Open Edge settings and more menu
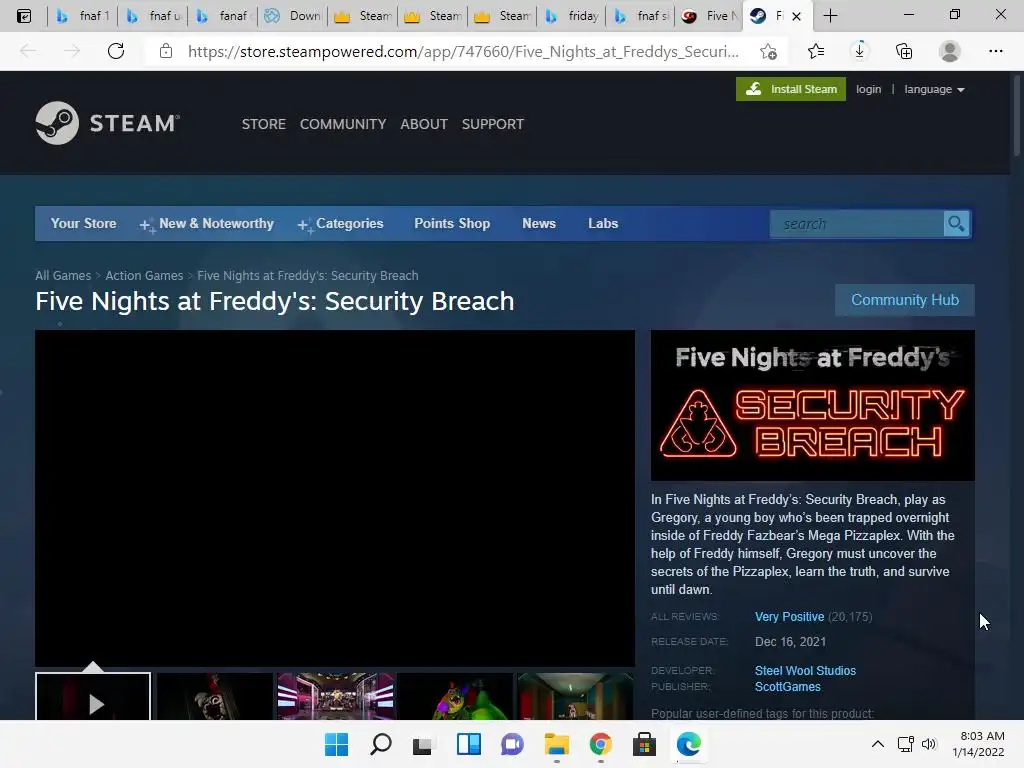1024x768 pixels. coord(995,51)
